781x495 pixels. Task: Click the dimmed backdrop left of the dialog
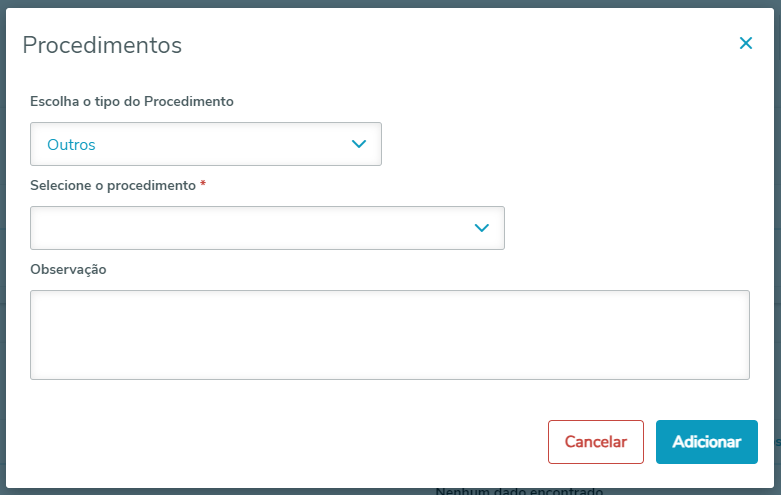click(x=3, y=250)
